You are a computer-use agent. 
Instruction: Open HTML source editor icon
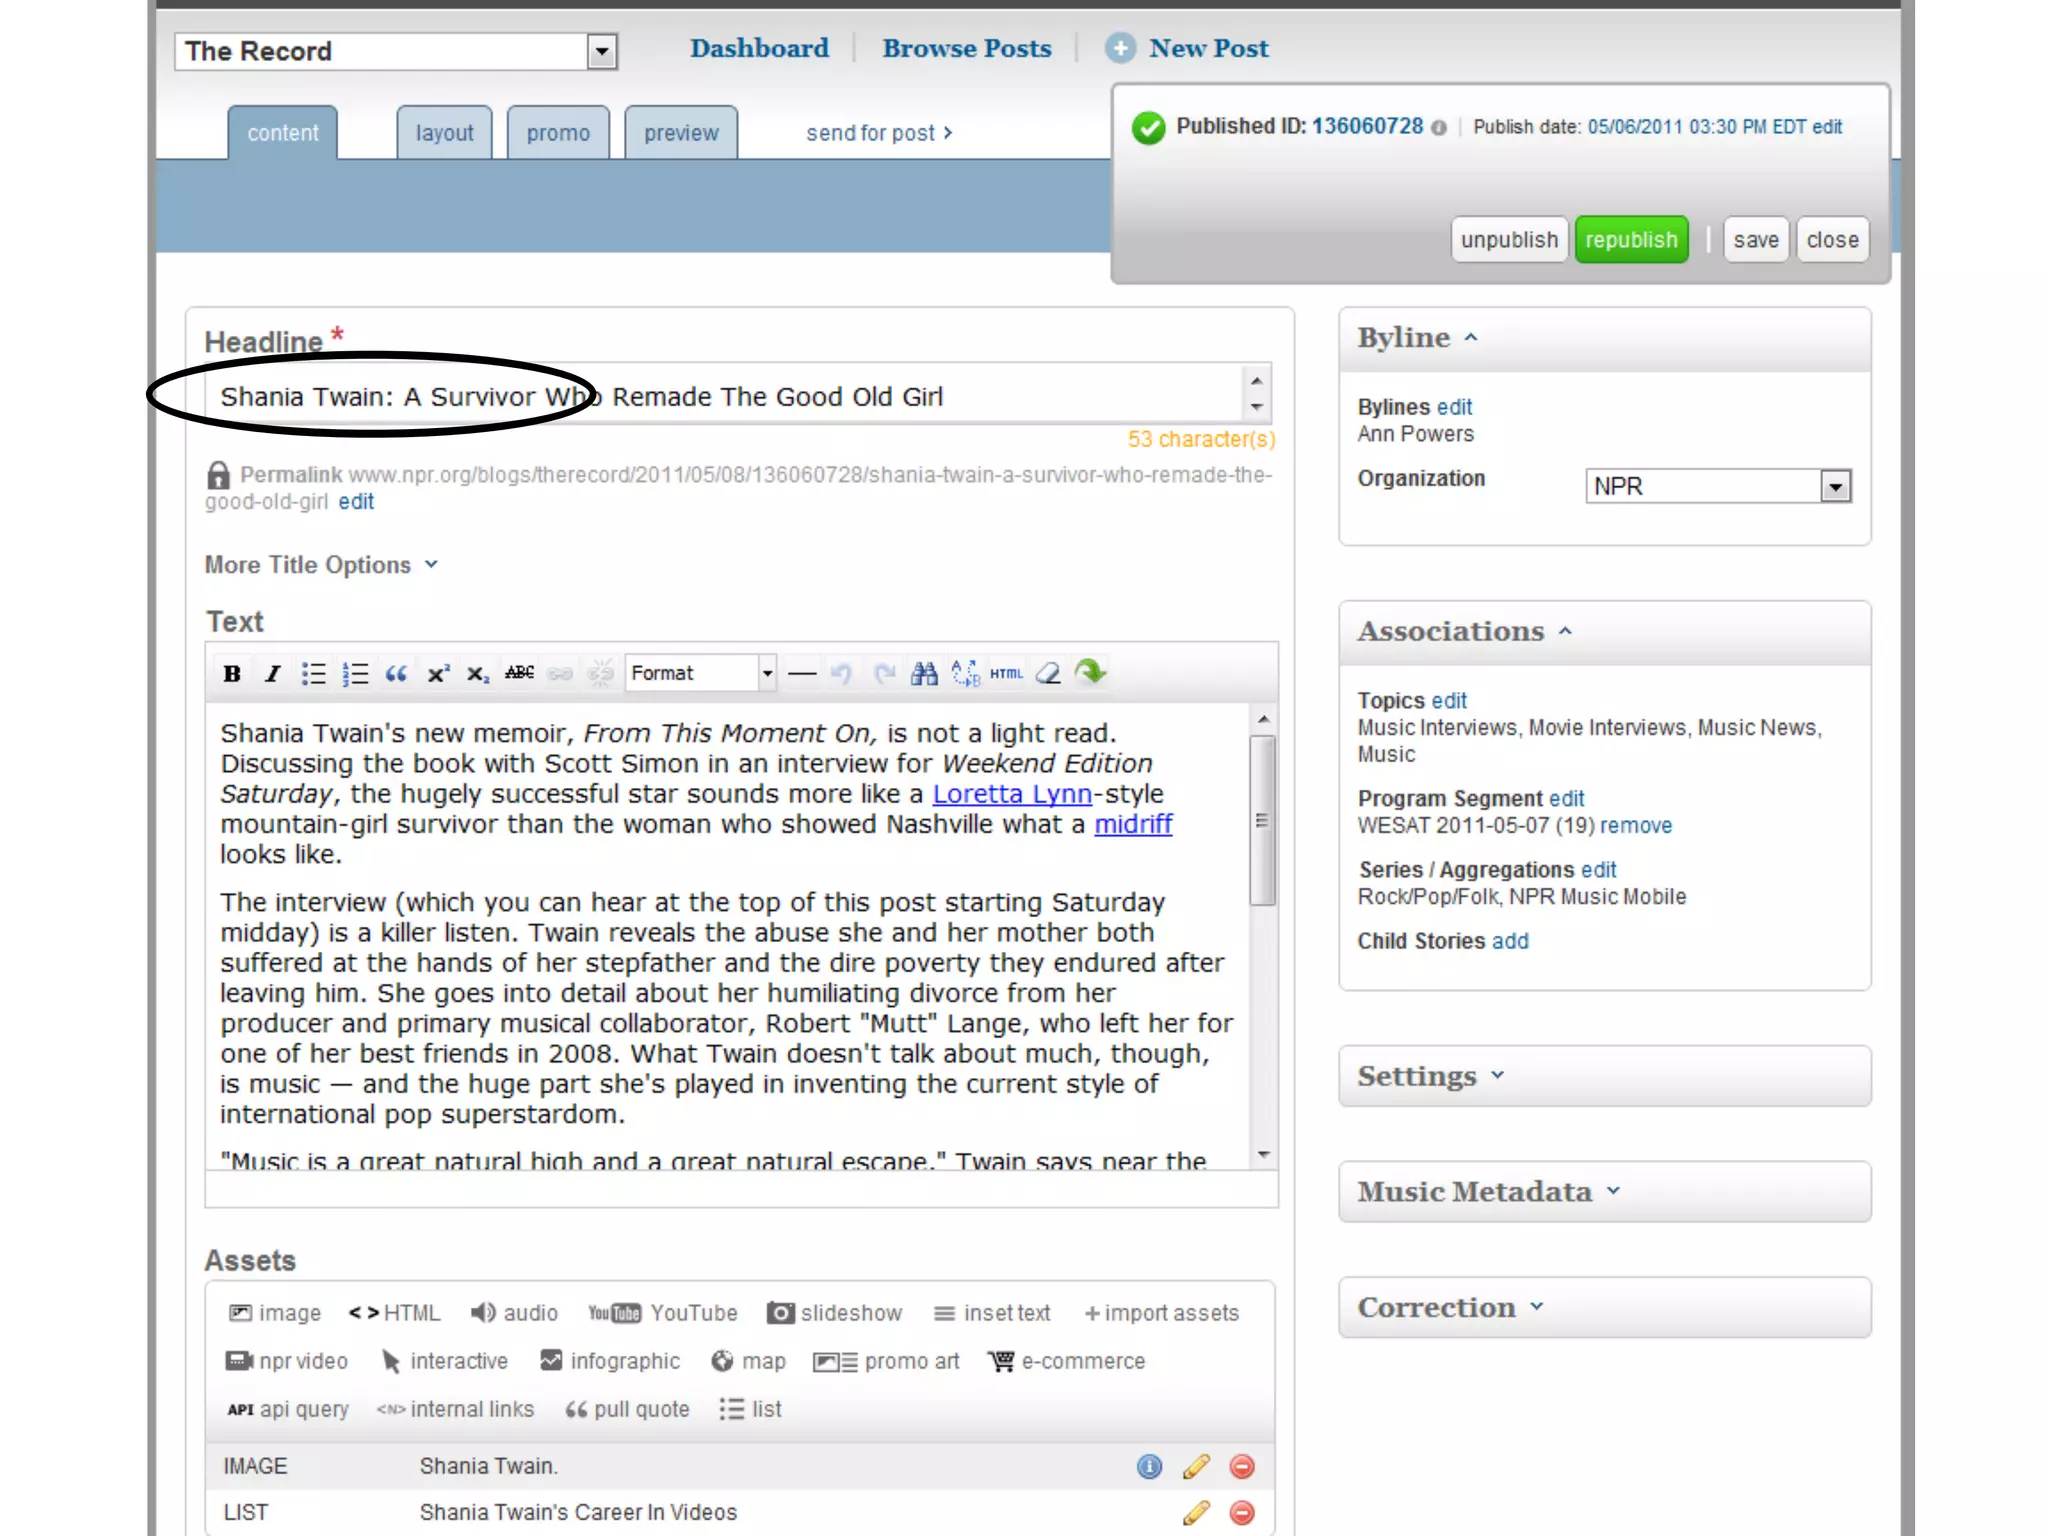(x=1006, y=673)
